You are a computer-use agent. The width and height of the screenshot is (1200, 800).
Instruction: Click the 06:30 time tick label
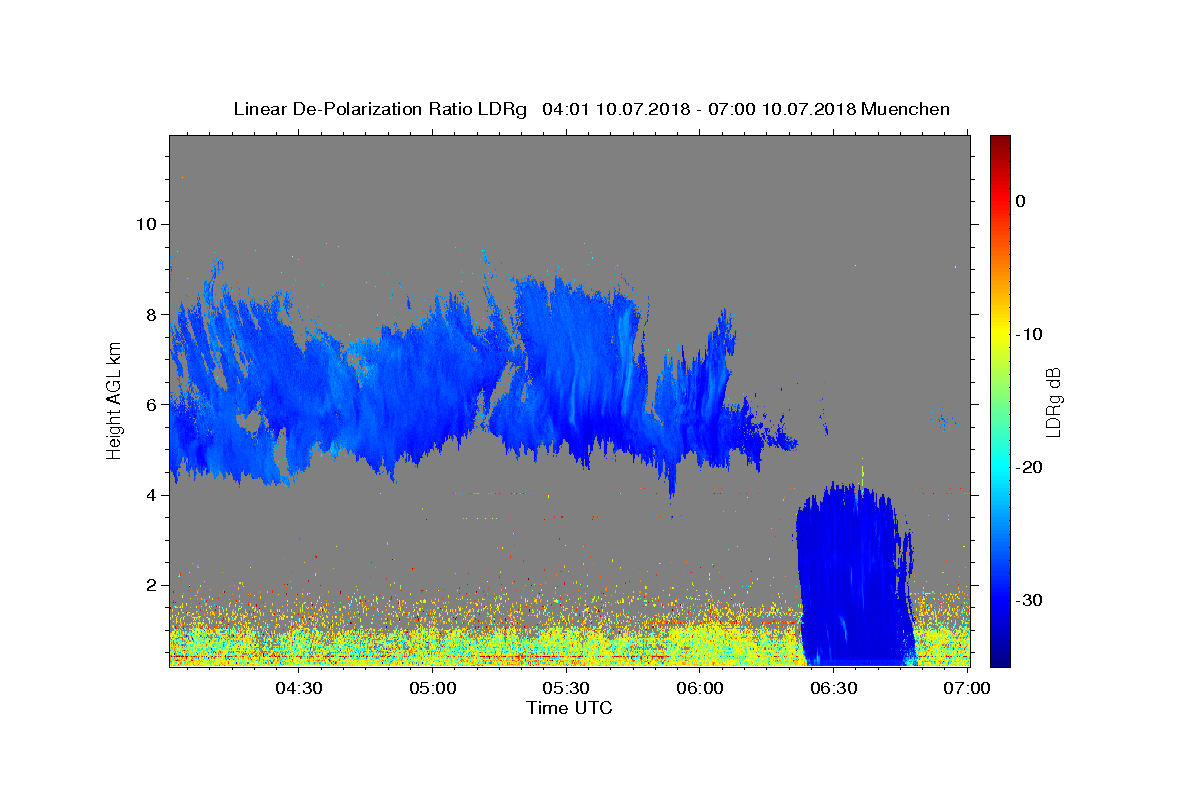pyautogui.click(x=834, y=688)
